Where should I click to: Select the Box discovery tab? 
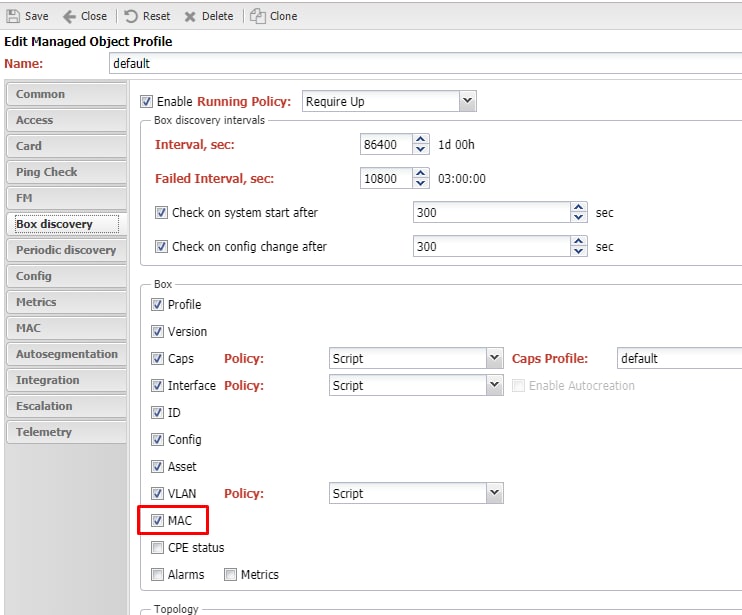[67, 224]
